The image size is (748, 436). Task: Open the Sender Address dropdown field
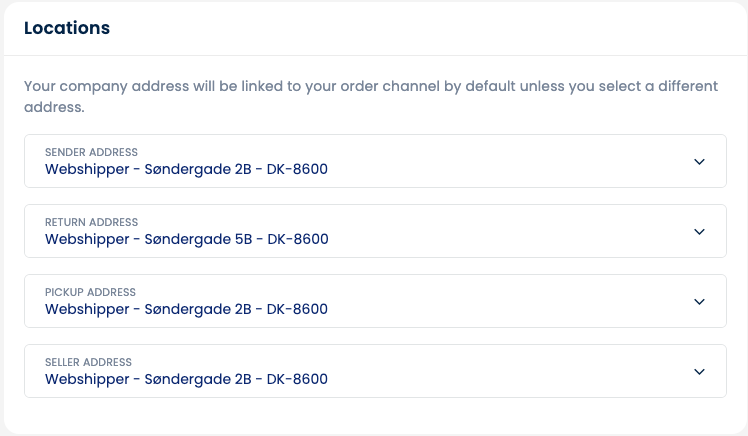coord(375,161)
